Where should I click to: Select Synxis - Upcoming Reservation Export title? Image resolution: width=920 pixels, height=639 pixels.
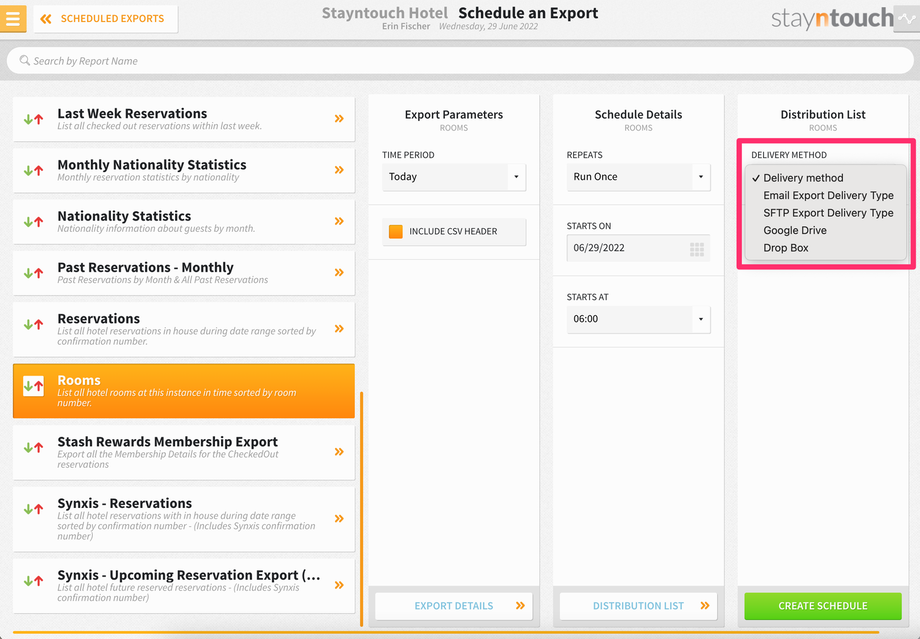(189, 575)
